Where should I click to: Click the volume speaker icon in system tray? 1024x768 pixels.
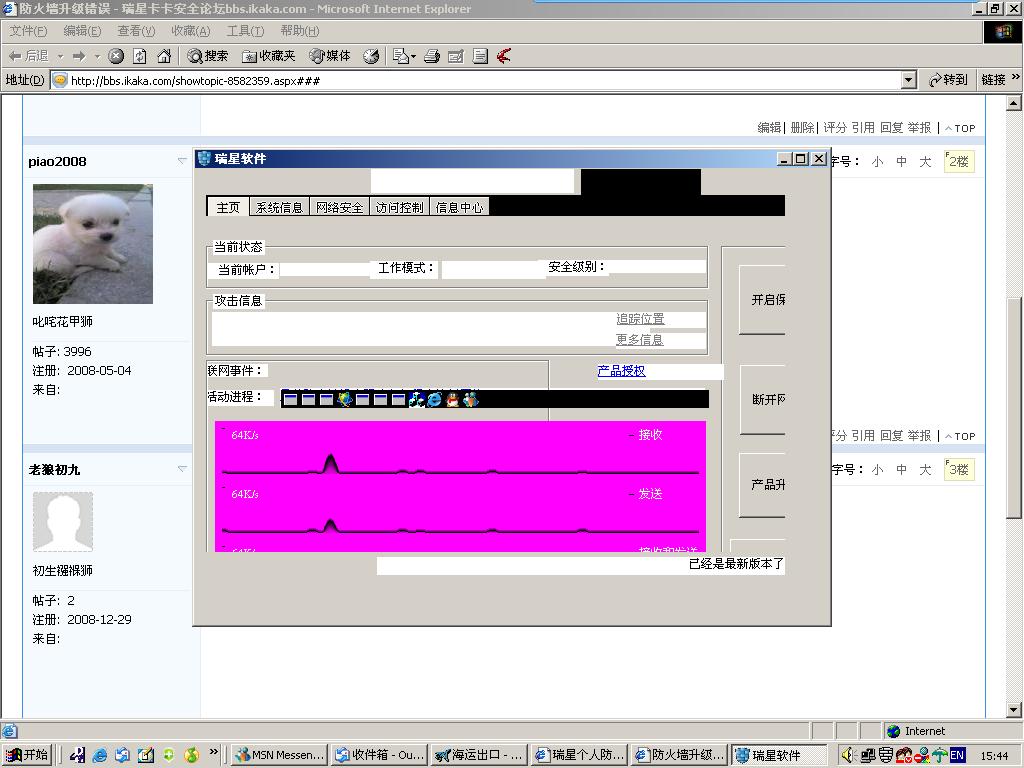848,755
